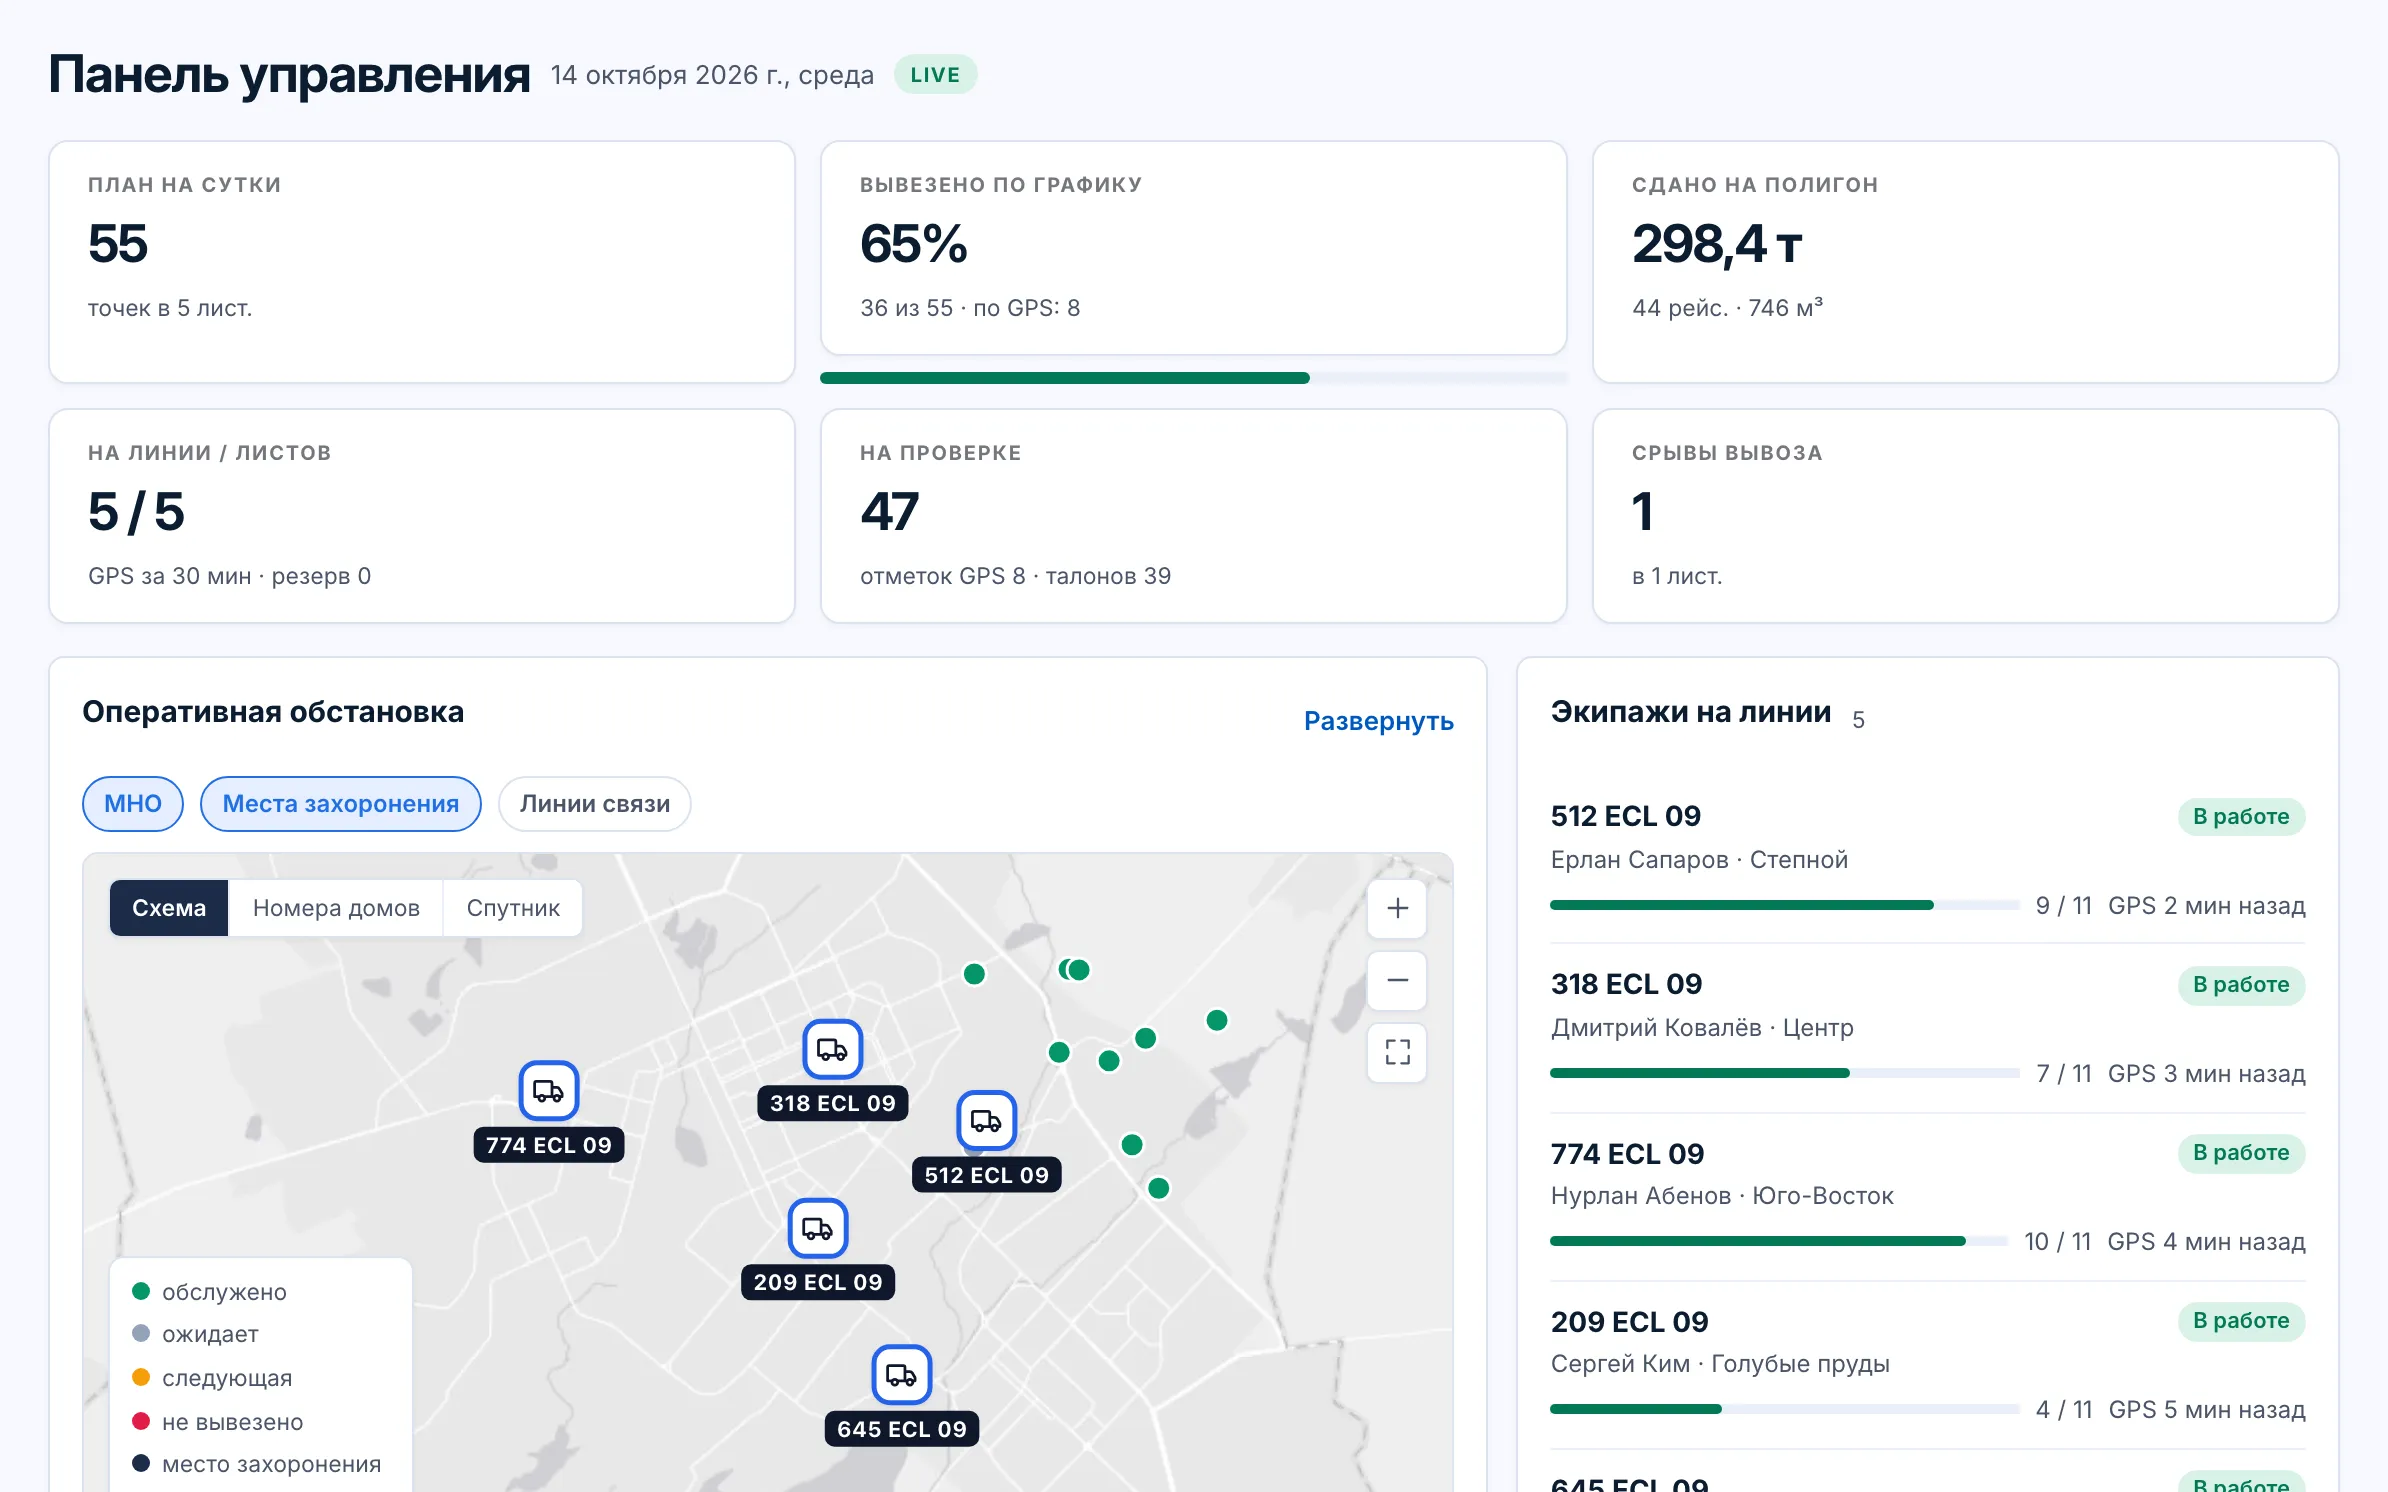Click GPS 3 мин назад text

click(2206, 1074)
